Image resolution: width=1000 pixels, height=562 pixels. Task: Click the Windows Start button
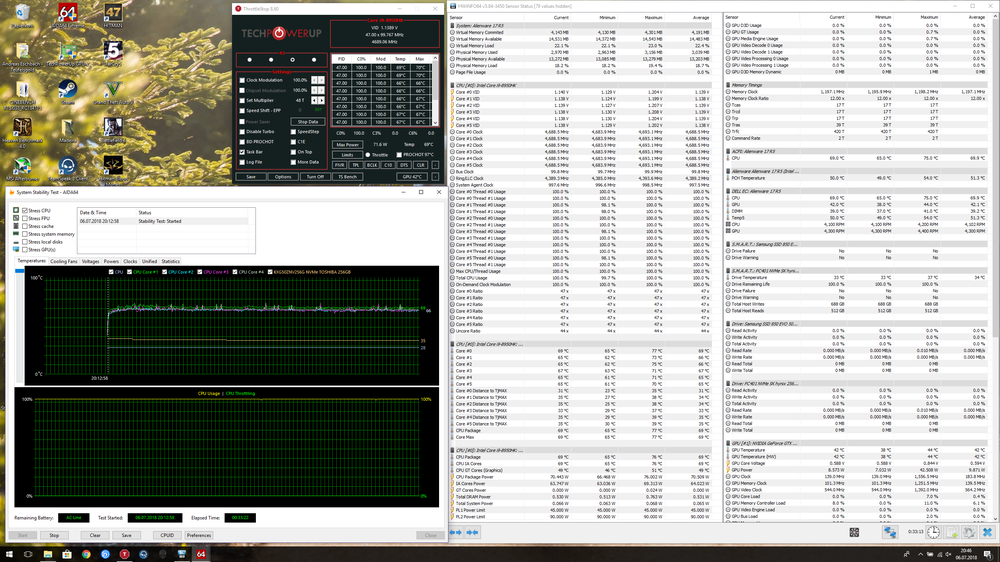pos(10,552)
